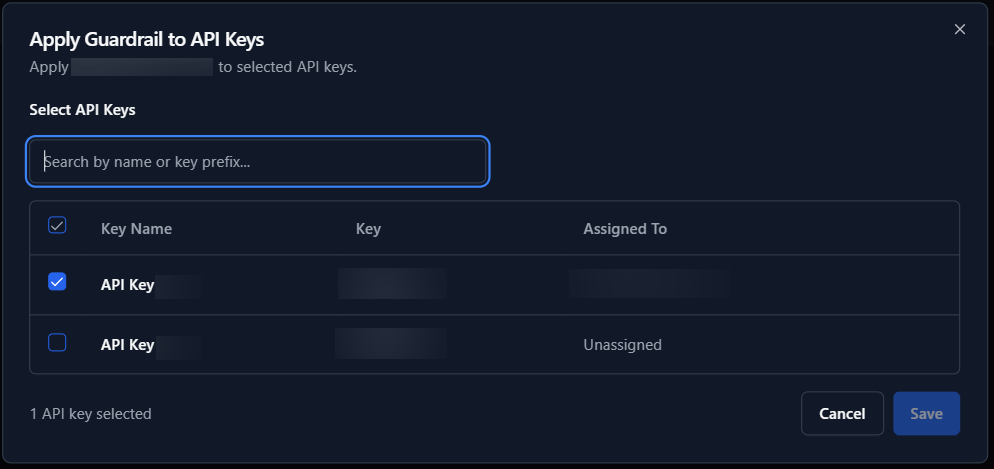Click the Select API Keys label
Viewport: 994px width, 469px height.
(82, 110)
